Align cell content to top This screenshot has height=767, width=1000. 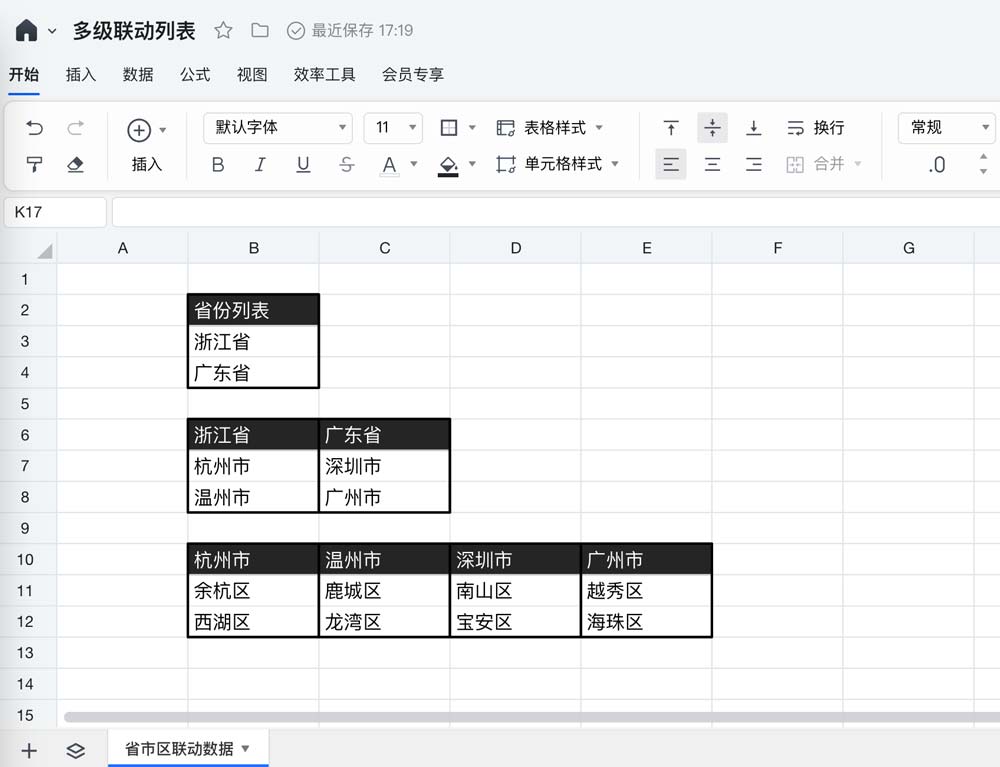click(671, 128)
